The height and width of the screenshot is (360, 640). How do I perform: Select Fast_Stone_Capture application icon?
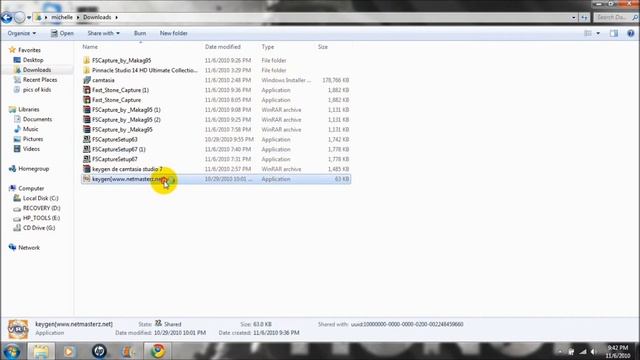pos(87,100)
